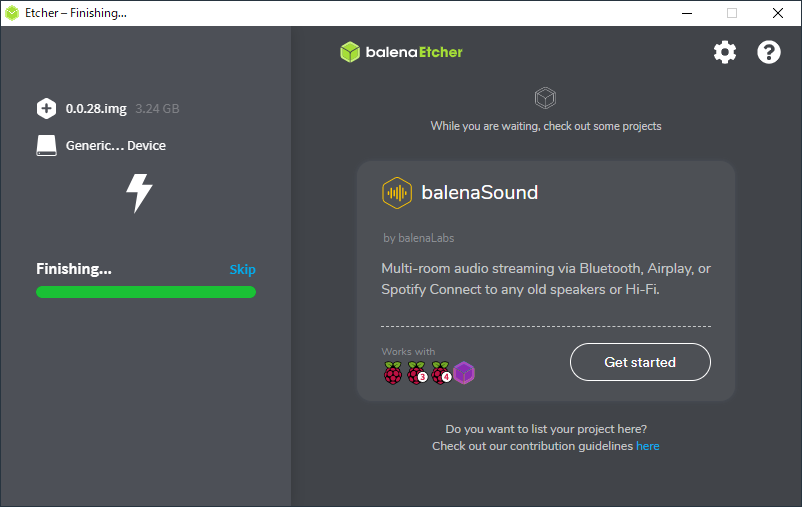Skip the finishing validation step
Screen dimensions: 802x507
pos(242,270)
